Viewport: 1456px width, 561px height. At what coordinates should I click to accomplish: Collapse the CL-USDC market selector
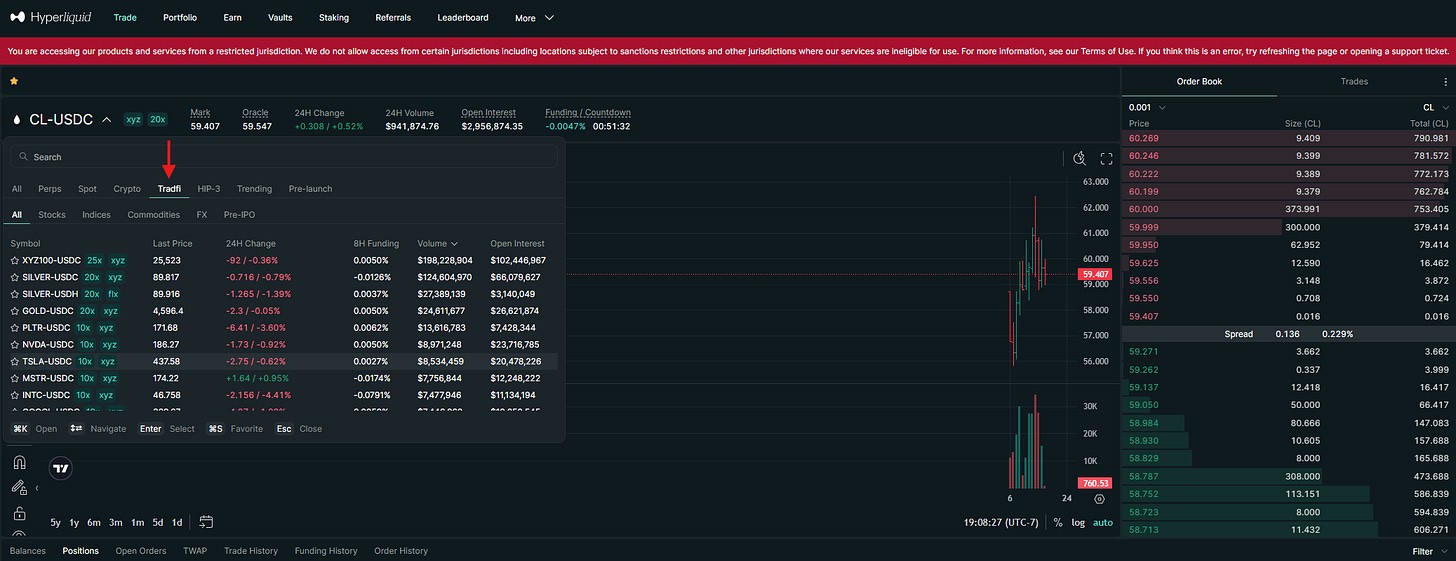[106, 119]
